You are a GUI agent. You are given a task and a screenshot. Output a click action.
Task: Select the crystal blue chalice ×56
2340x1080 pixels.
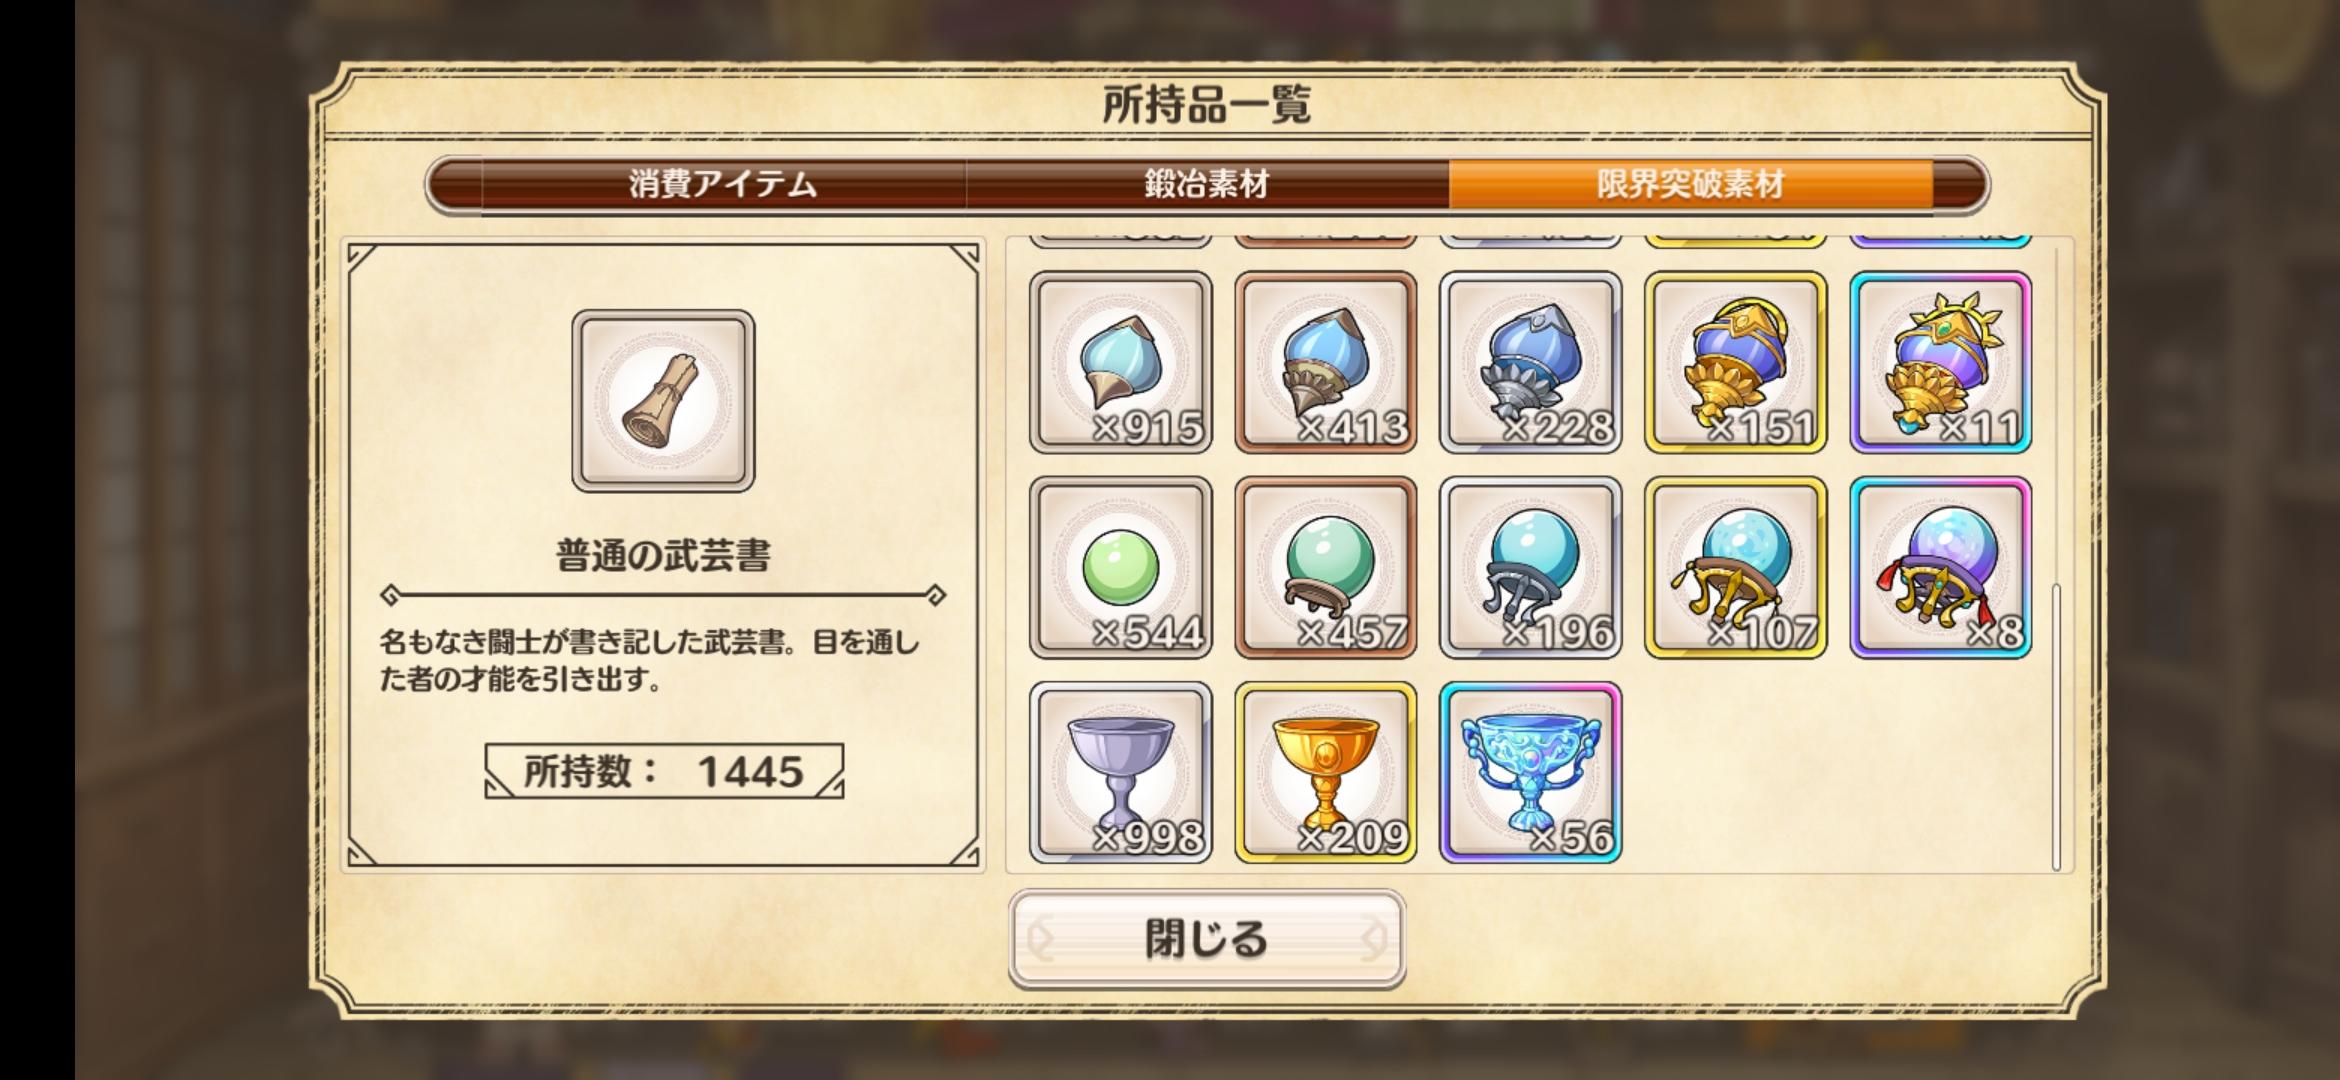(x=1530, y=772)
